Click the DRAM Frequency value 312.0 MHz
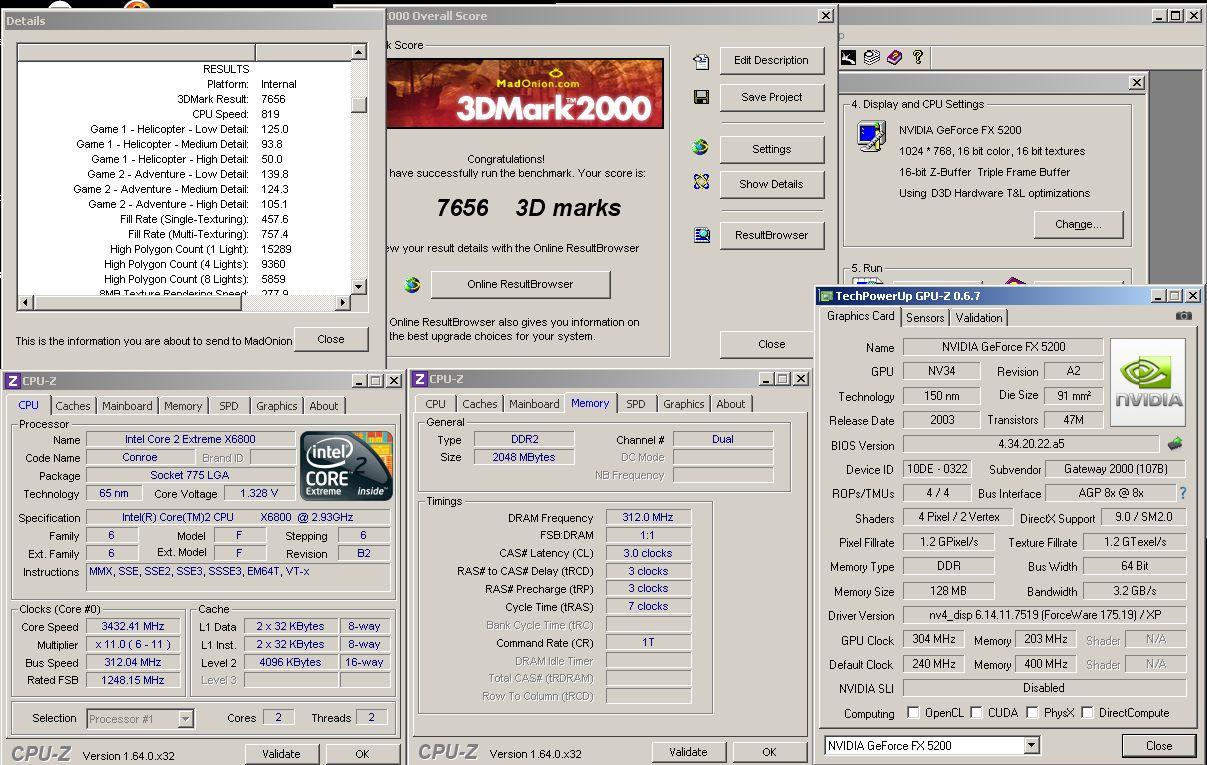The height and width of the screenshot is (765, 1207). tap(648, 518)
